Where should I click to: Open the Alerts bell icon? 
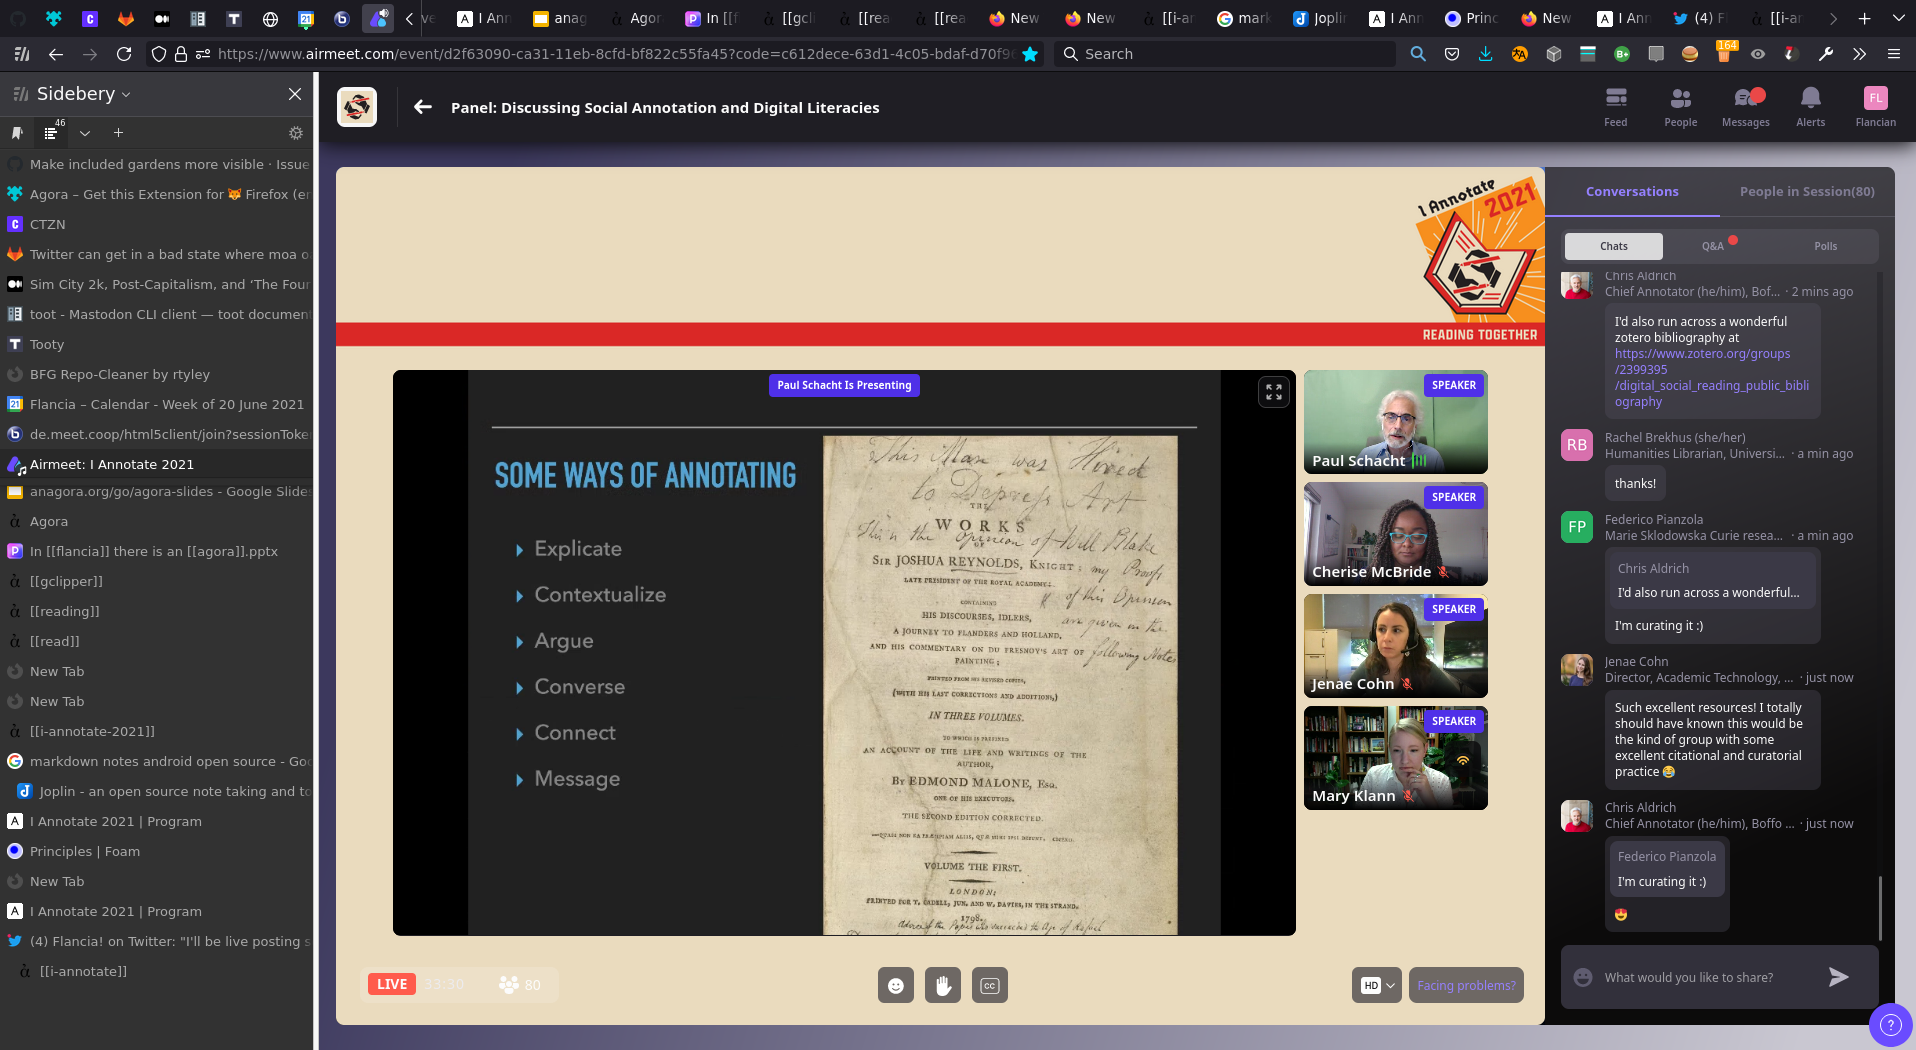point(1811,107)
